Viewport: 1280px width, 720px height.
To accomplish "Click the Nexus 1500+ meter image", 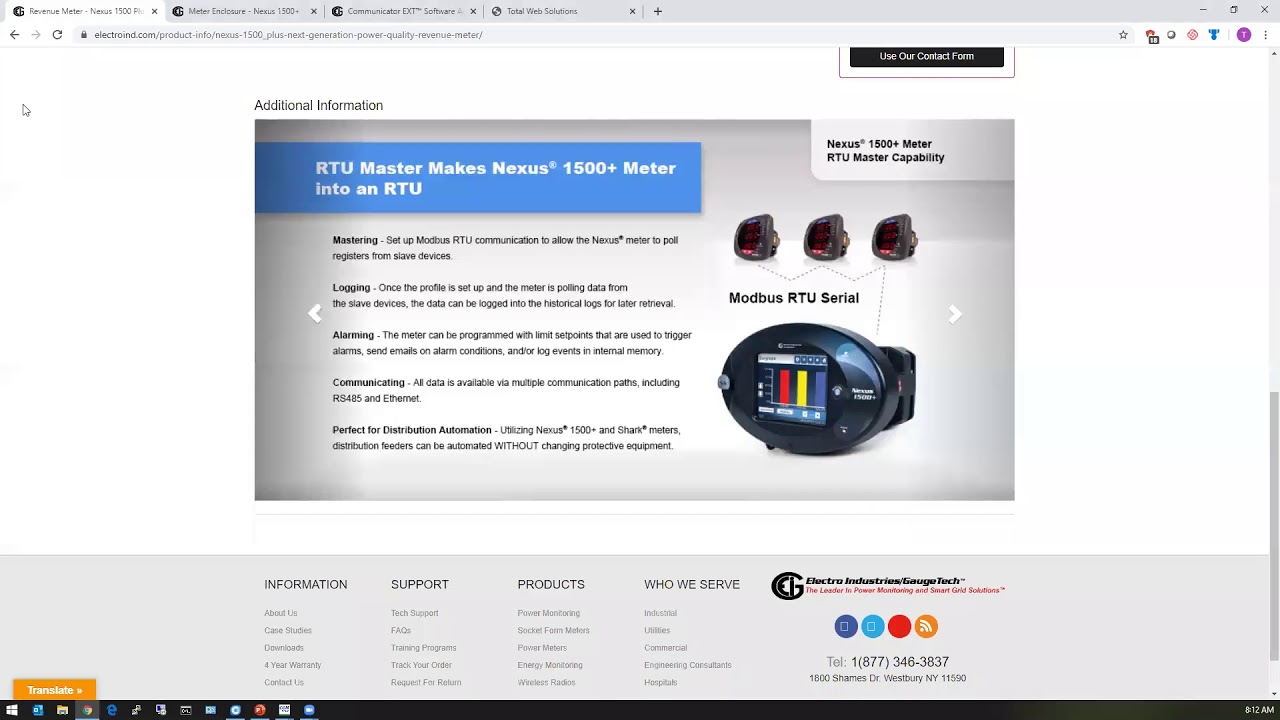I will [x=818, y=388].
